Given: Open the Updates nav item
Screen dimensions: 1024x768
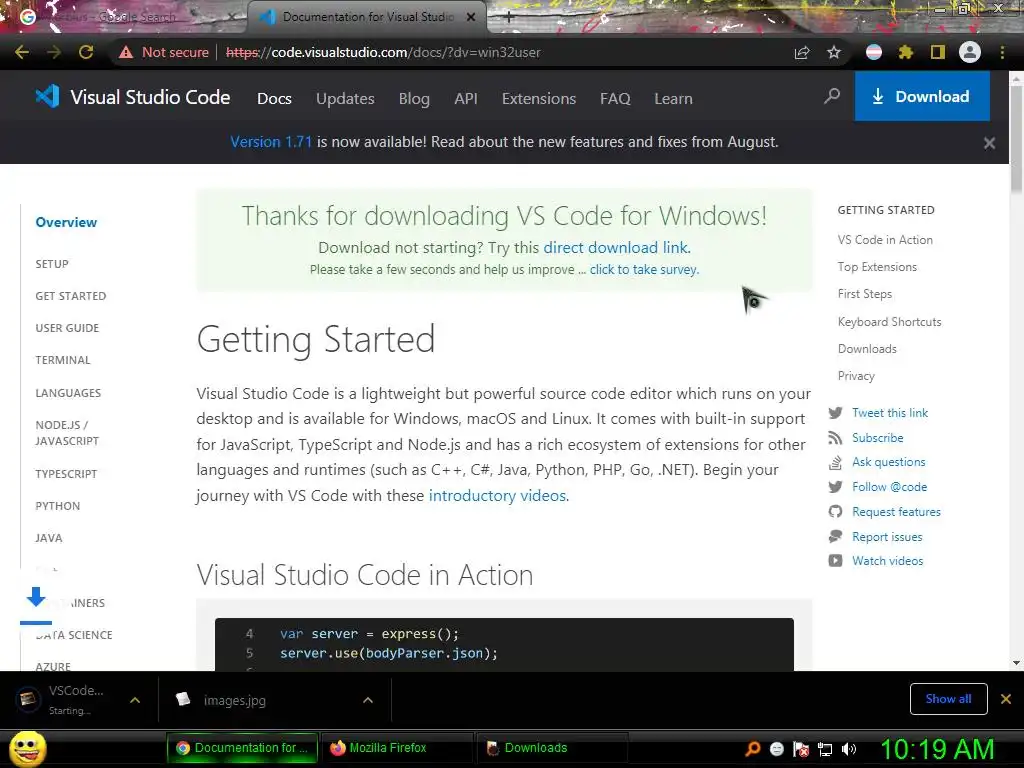Looking at the screenshot, I should [345, 99].
